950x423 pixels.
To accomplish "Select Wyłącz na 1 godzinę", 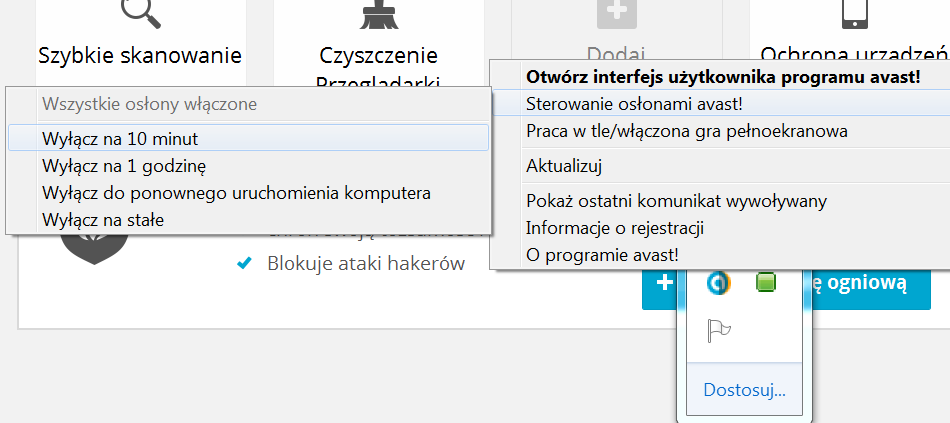I will [x=248, y=165].
